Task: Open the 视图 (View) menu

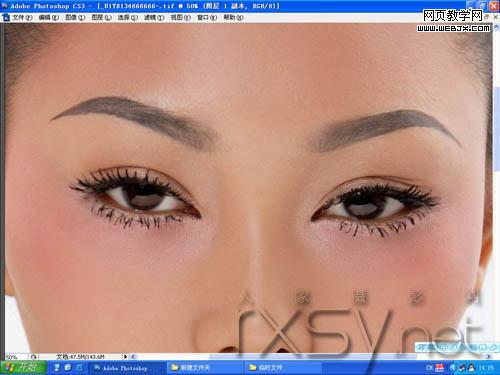Action: point(180,17)
